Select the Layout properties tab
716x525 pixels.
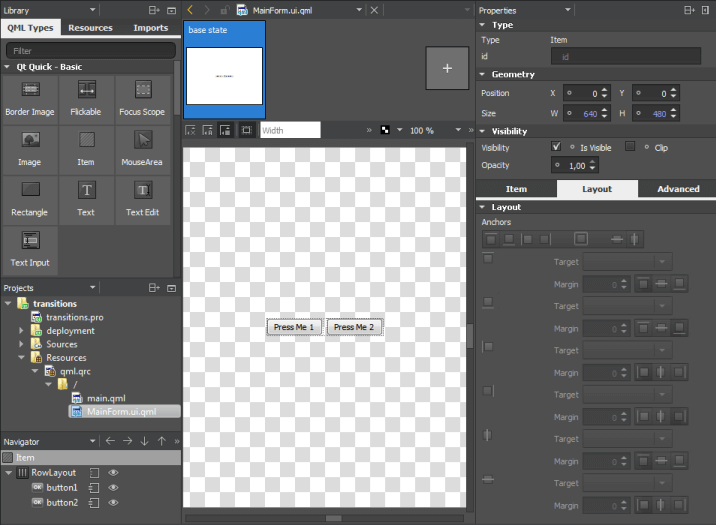point(597,189)
